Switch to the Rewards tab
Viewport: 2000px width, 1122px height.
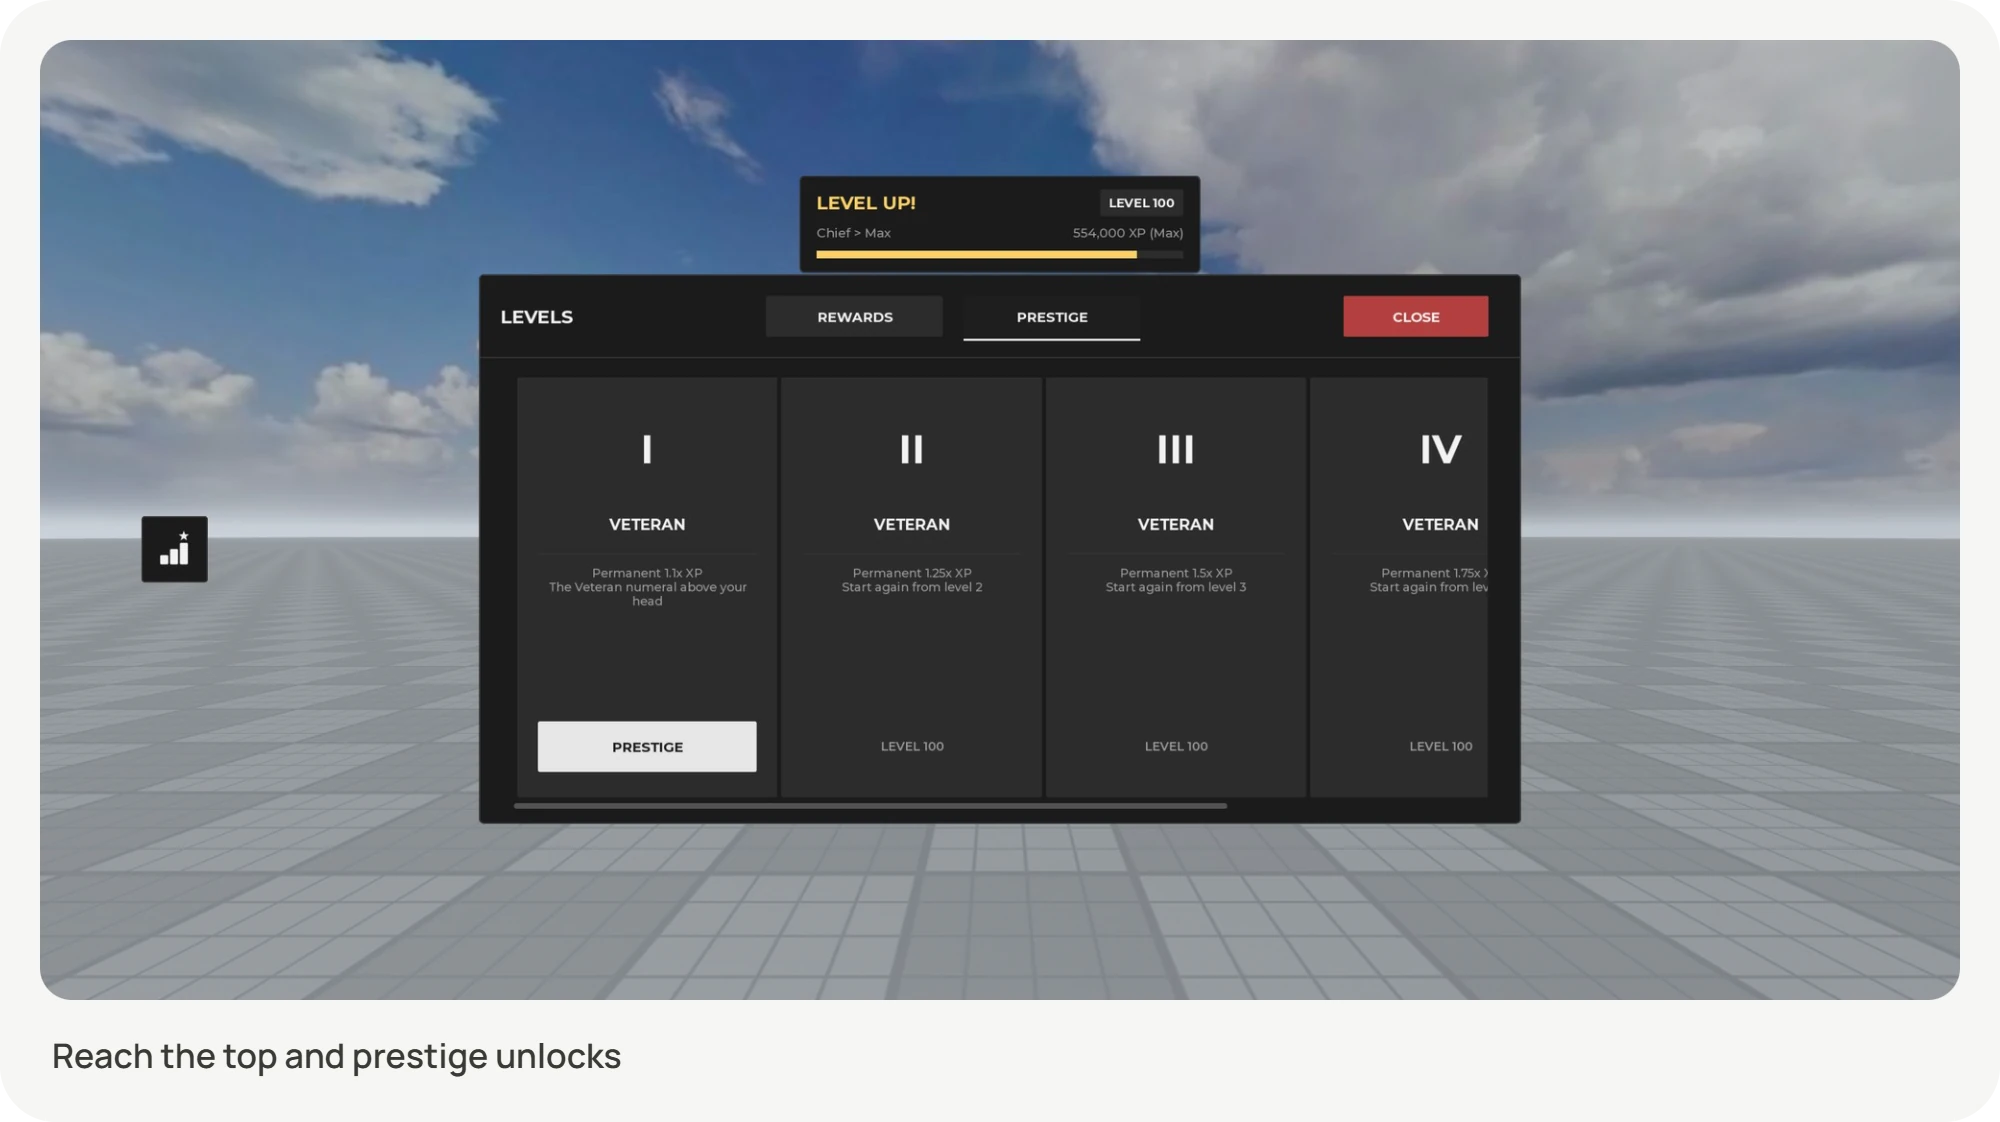point(854,317)
